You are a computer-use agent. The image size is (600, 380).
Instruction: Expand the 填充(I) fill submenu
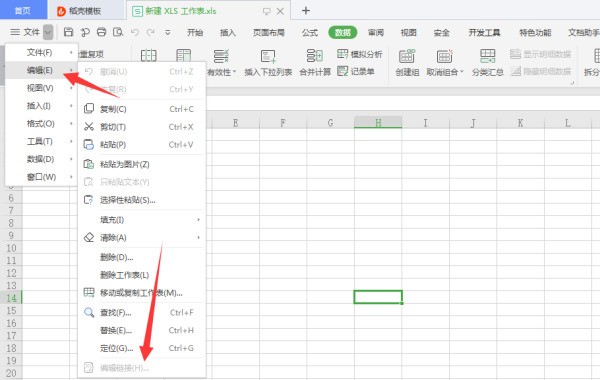coord(142,220)
